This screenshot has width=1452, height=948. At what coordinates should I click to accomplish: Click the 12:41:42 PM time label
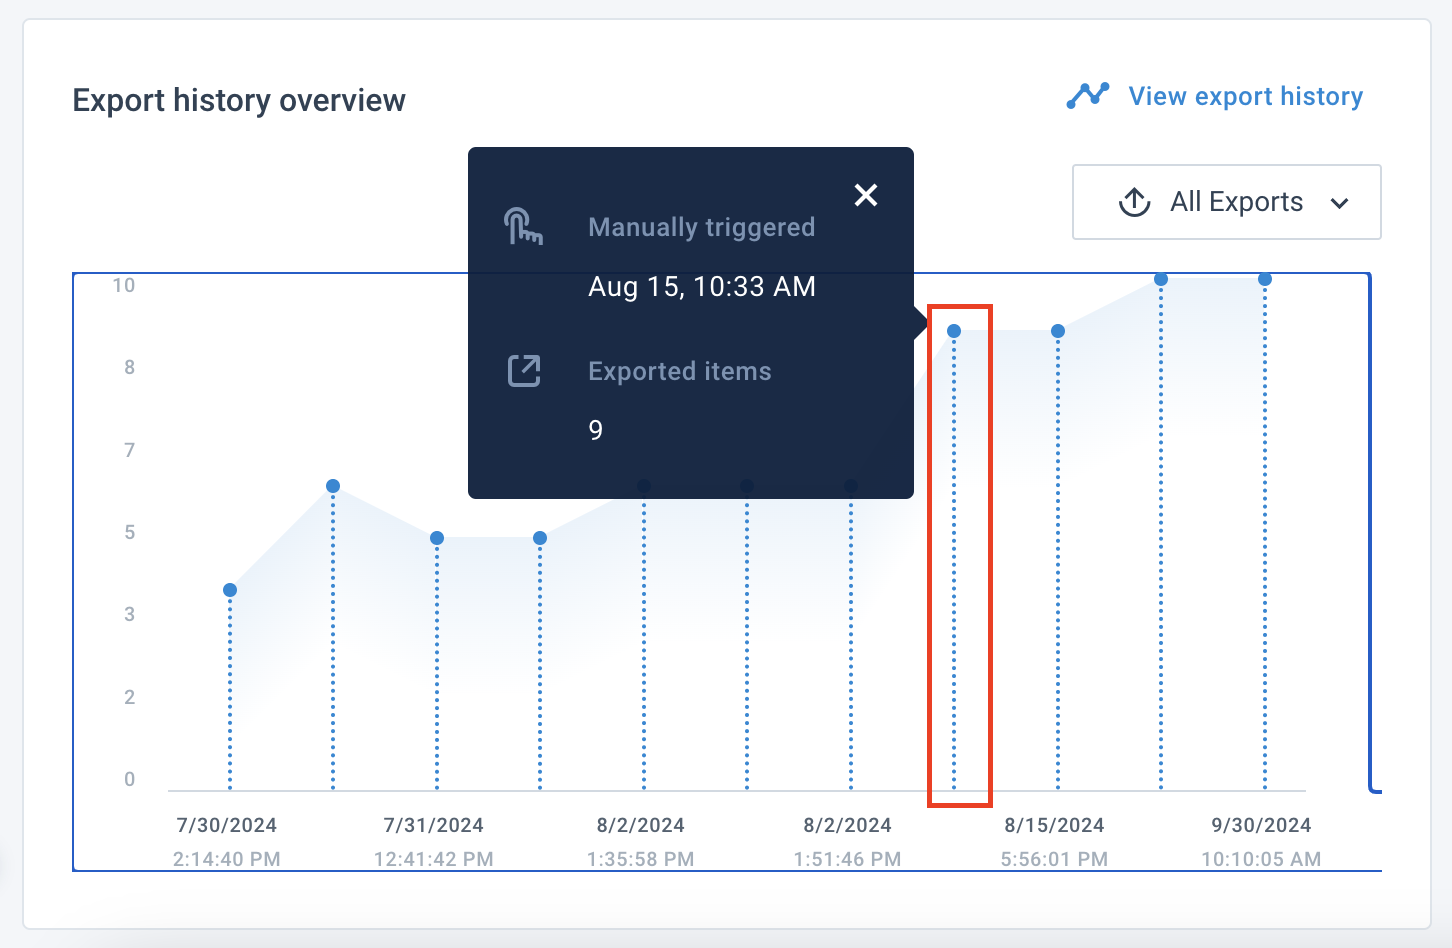(434, 859)
